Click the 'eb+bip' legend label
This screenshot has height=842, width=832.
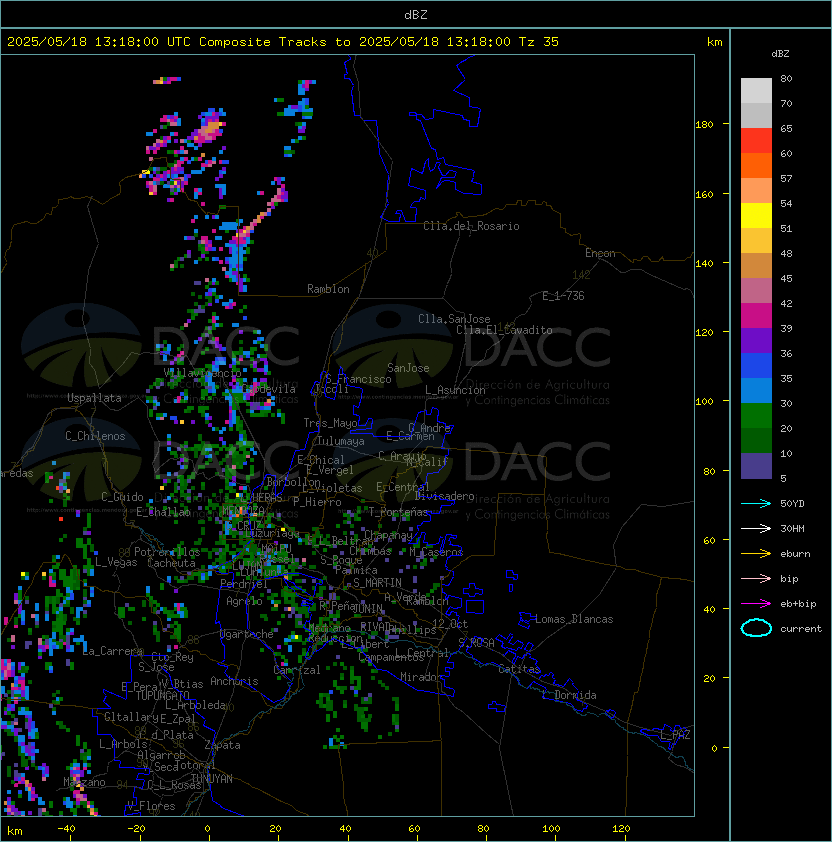[x=798, y=604]
